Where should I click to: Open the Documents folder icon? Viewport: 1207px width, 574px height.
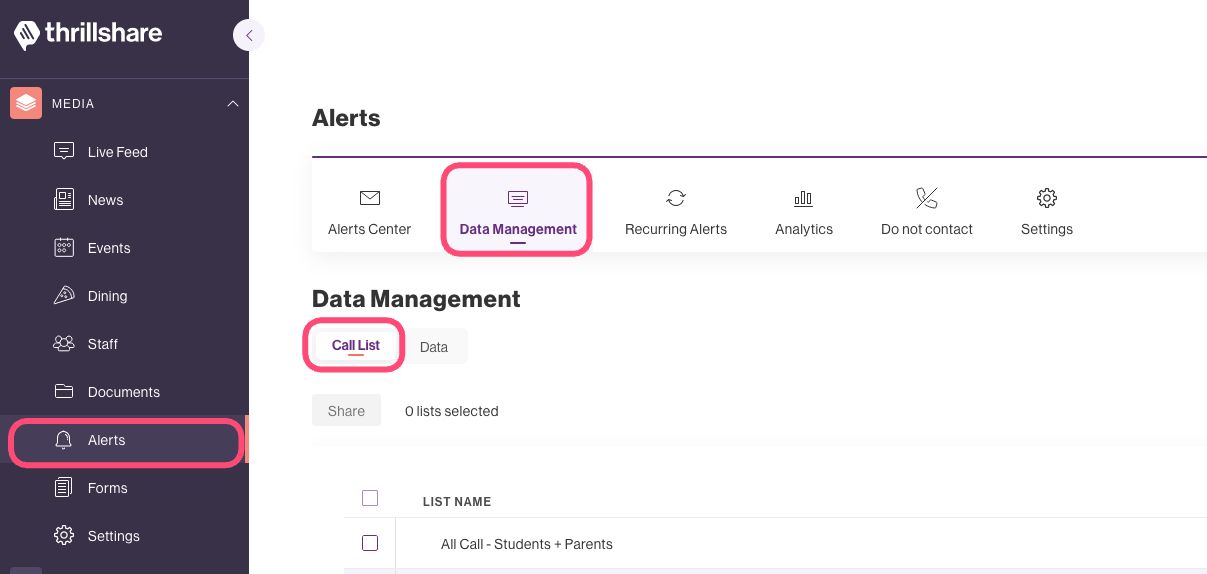pos(64,392)
